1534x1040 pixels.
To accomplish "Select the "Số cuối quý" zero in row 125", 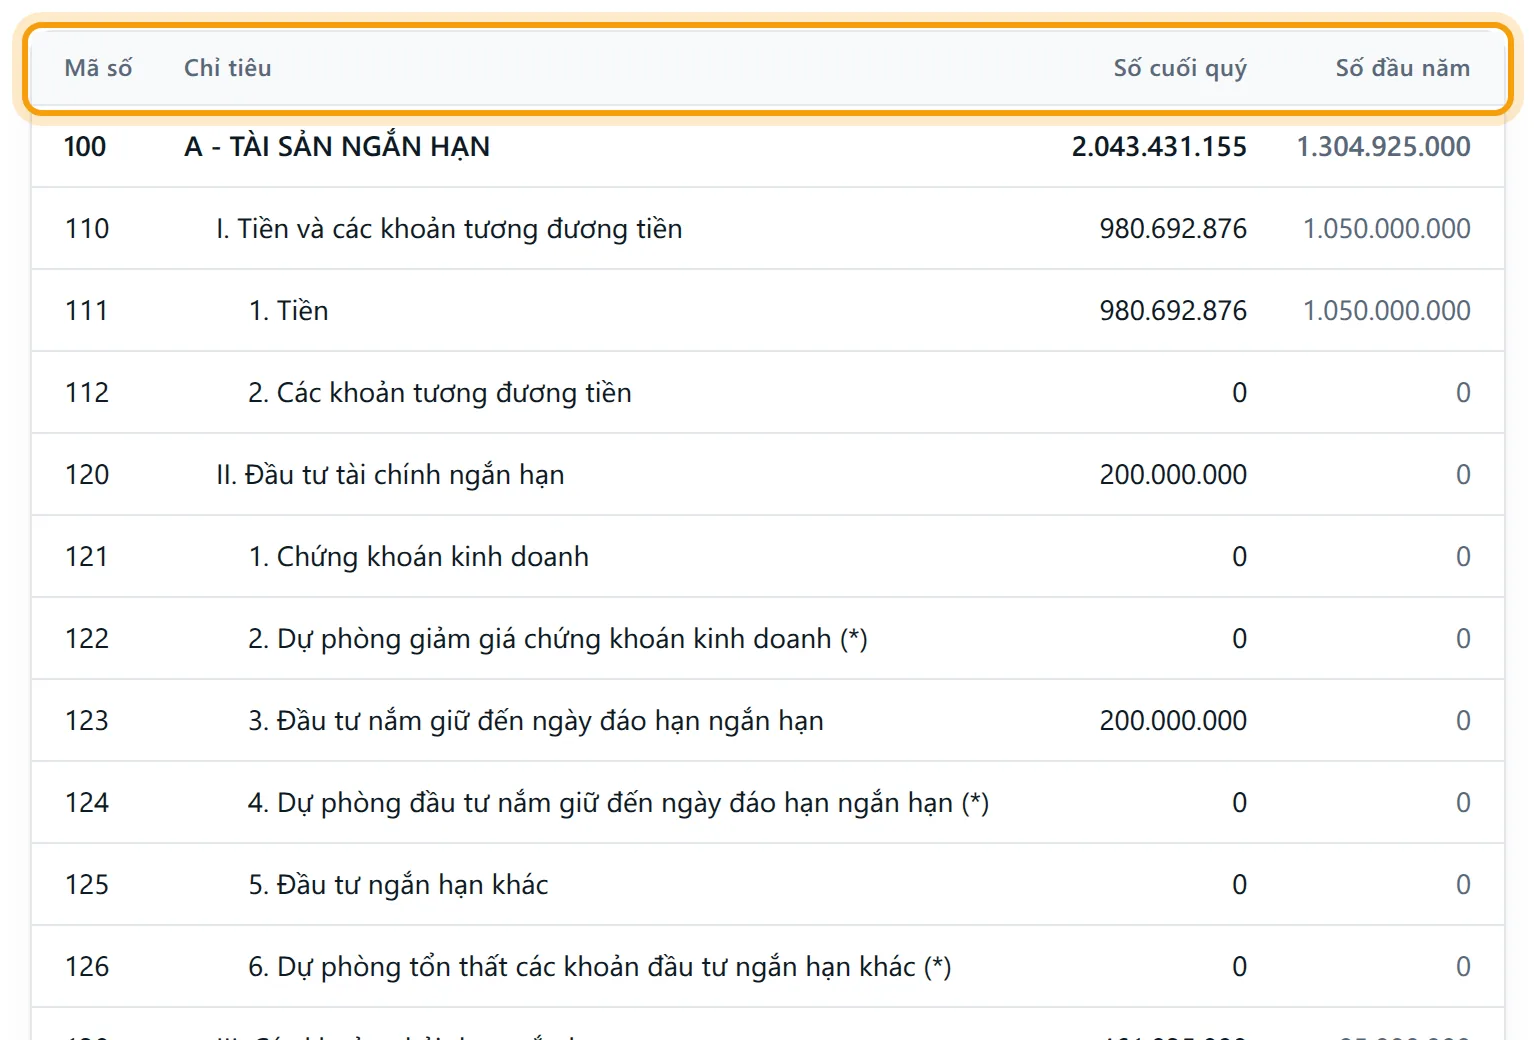I will [1239, 885].
